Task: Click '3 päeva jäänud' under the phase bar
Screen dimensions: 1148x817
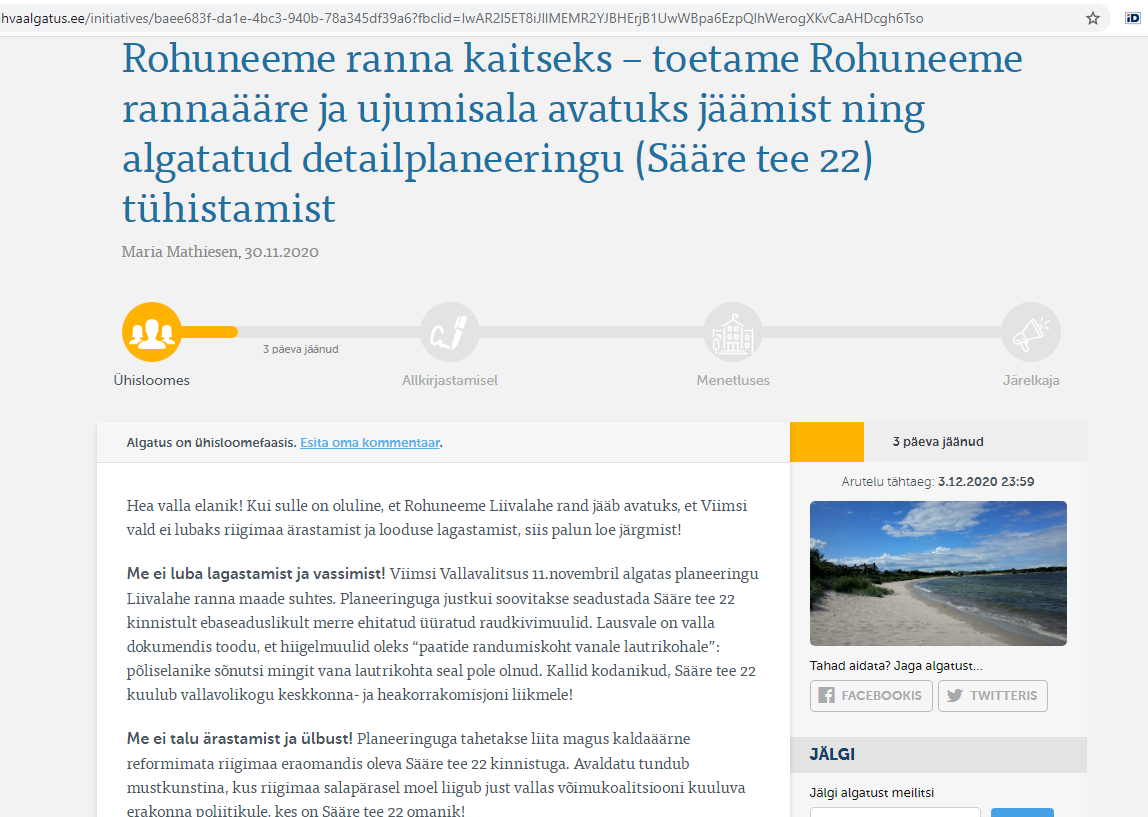Action: click(301, 349)
